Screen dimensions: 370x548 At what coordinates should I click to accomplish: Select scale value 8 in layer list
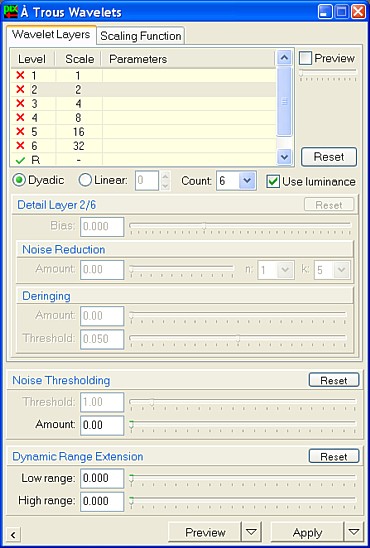(x=78, y=118)
